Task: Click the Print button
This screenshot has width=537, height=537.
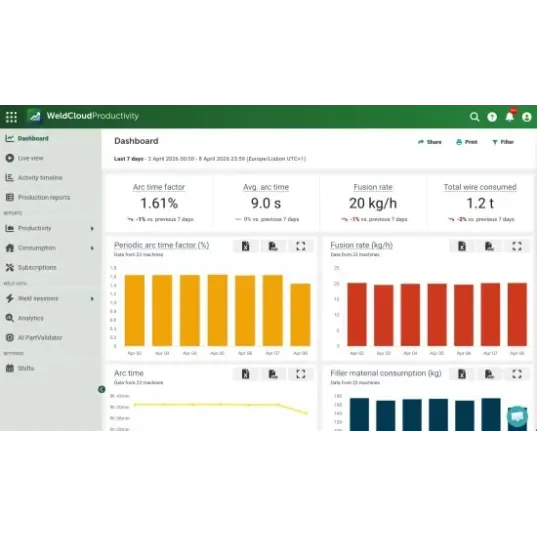Action: click(467, 142)
